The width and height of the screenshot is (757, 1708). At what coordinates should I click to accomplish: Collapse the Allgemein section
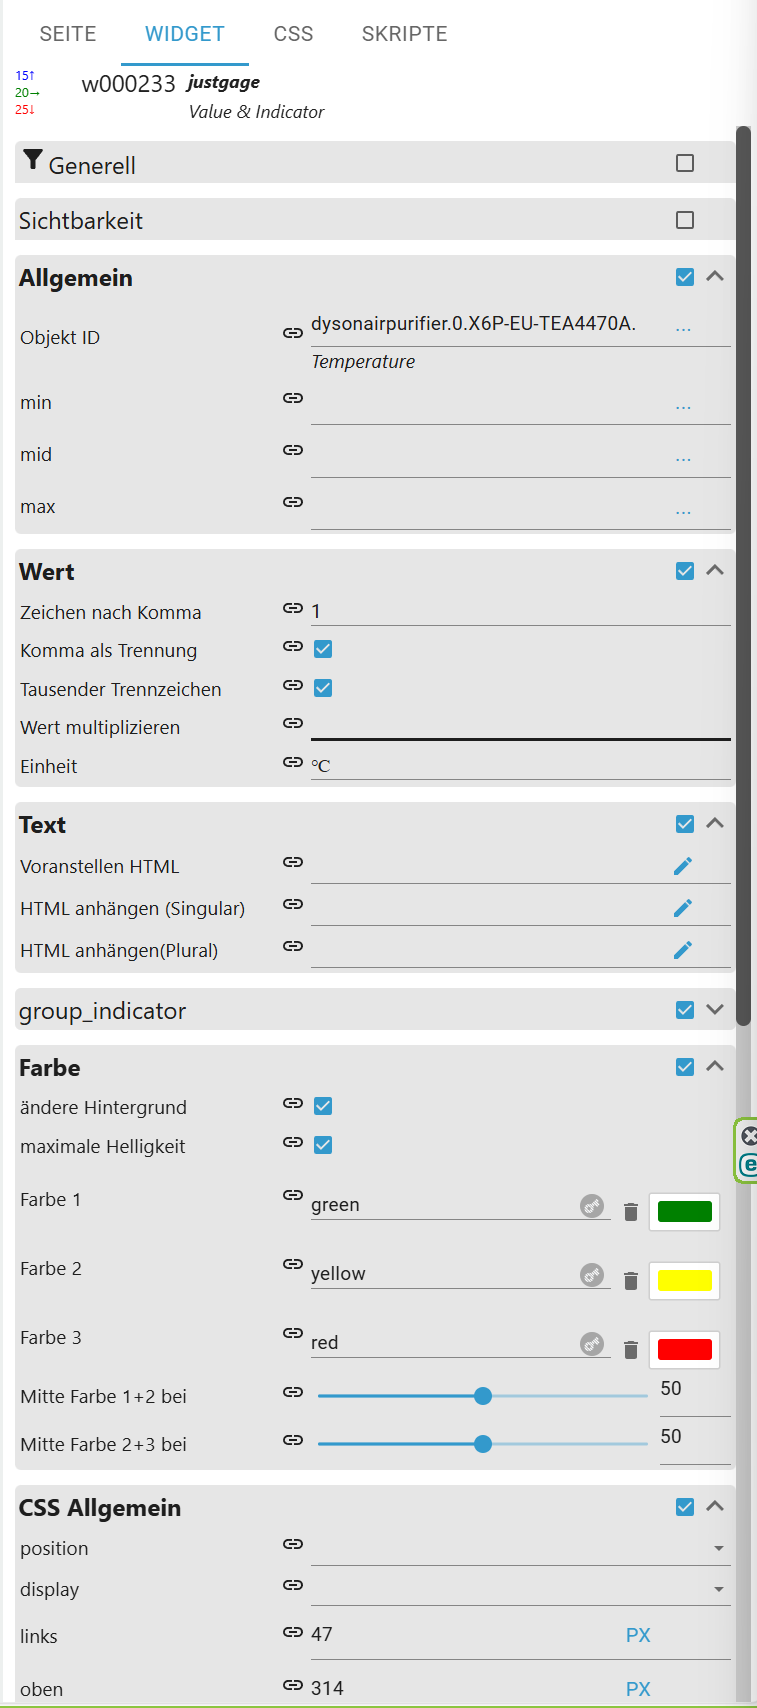[x=715, y=276]
